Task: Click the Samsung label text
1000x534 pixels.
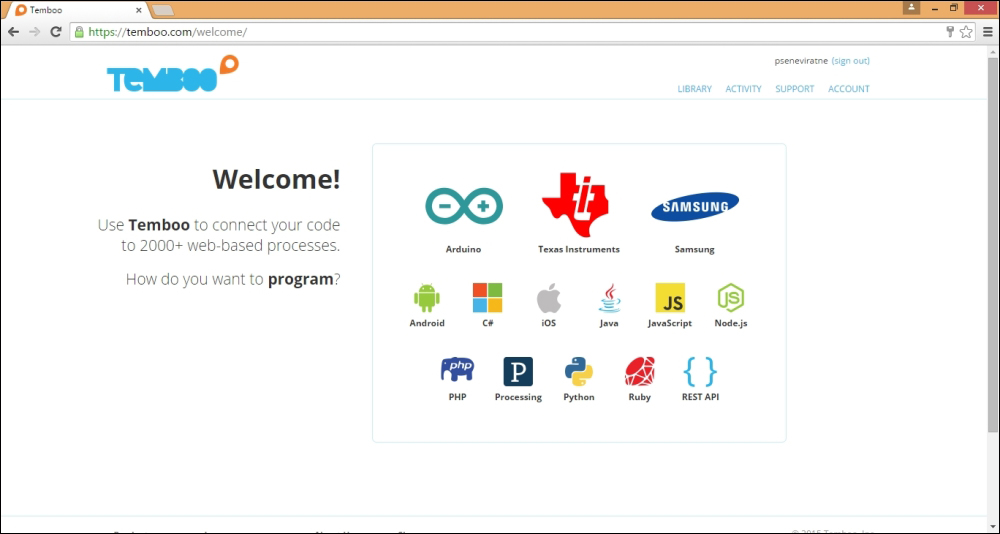Action: coord(695,249)
